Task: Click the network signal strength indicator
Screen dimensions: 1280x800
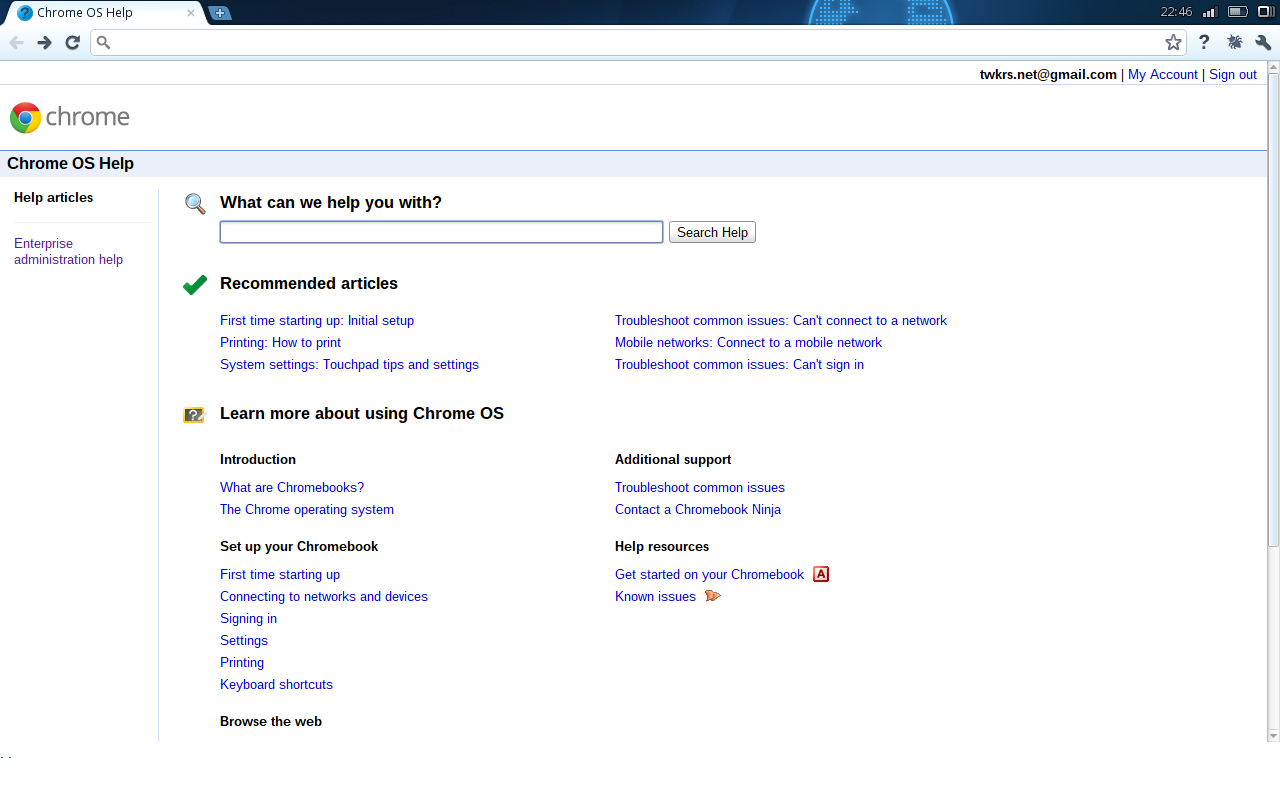Action: point(1209,12)
